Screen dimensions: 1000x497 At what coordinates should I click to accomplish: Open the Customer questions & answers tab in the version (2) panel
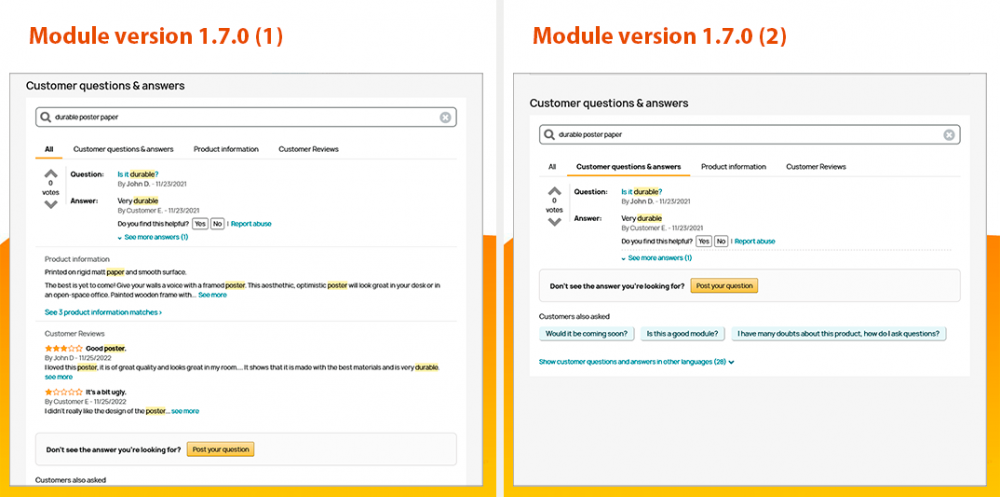[628, 167]
